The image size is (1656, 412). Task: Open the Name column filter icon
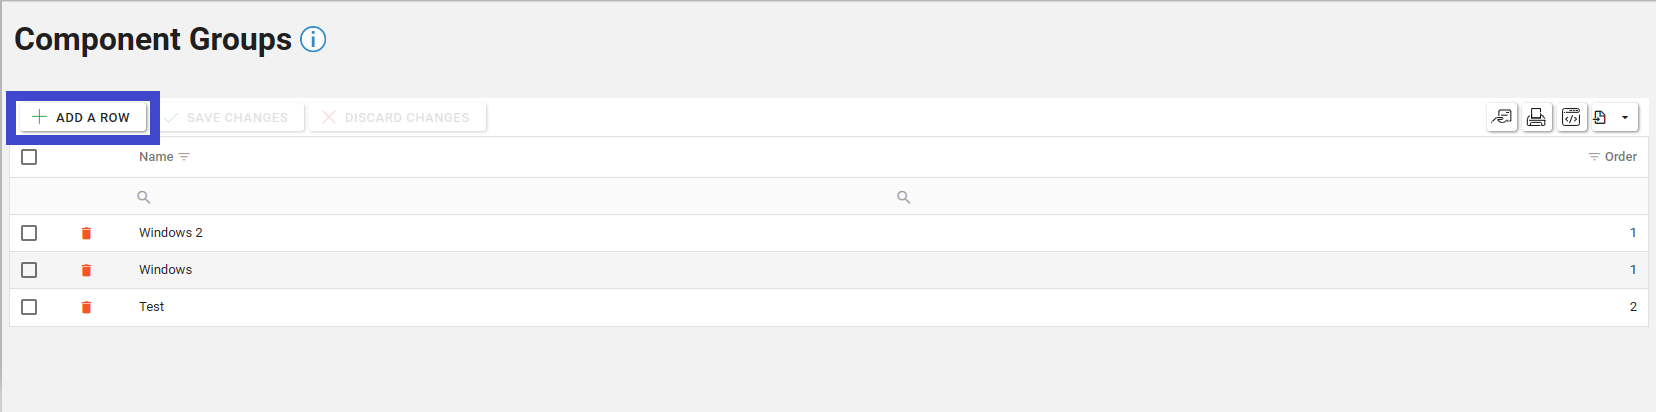point(184,157)
